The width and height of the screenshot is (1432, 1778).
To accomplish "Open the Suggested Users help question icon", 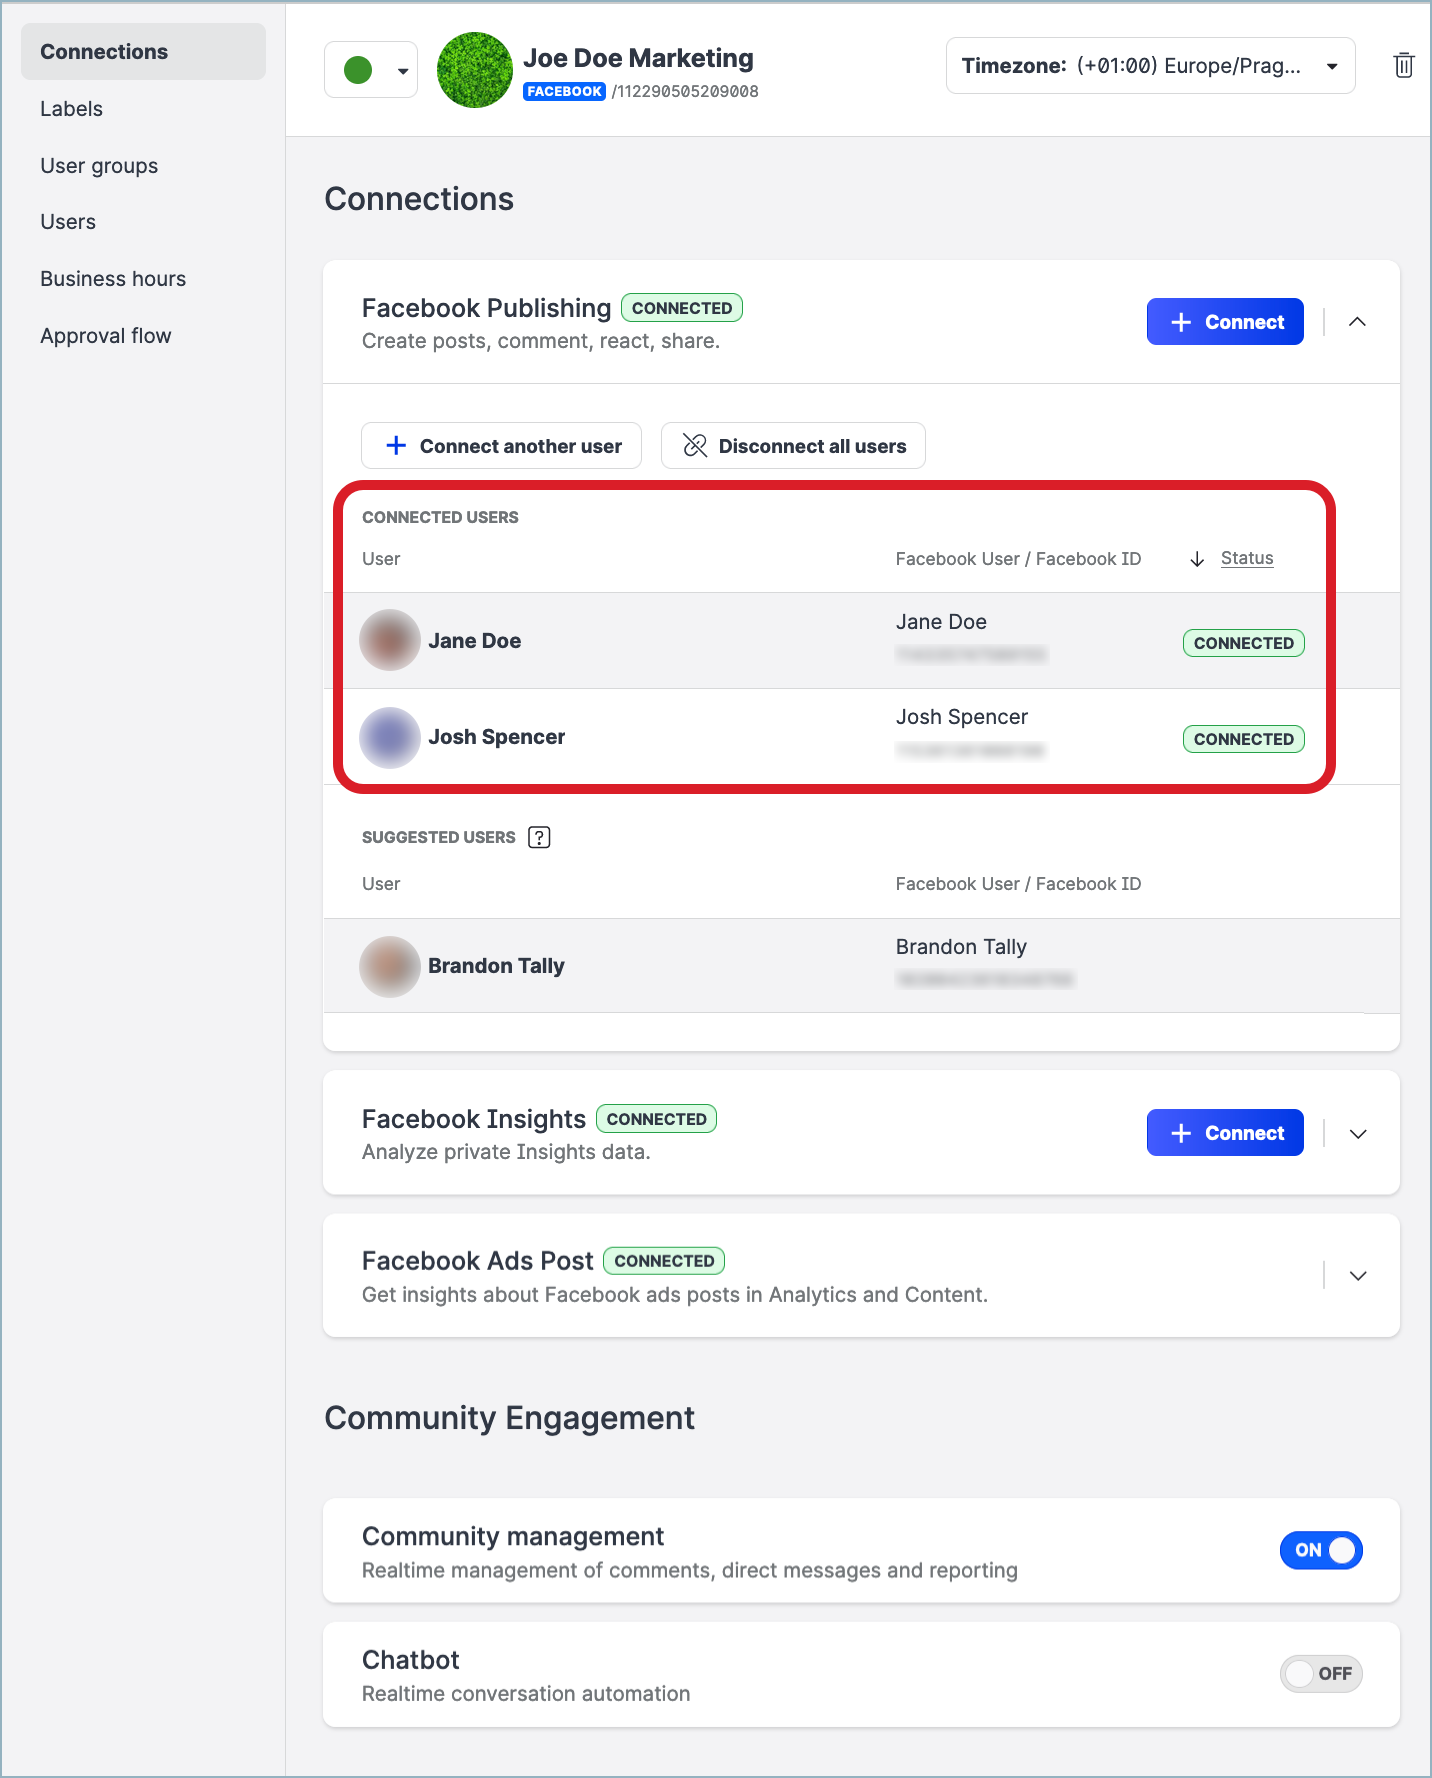I will point(539,838).
